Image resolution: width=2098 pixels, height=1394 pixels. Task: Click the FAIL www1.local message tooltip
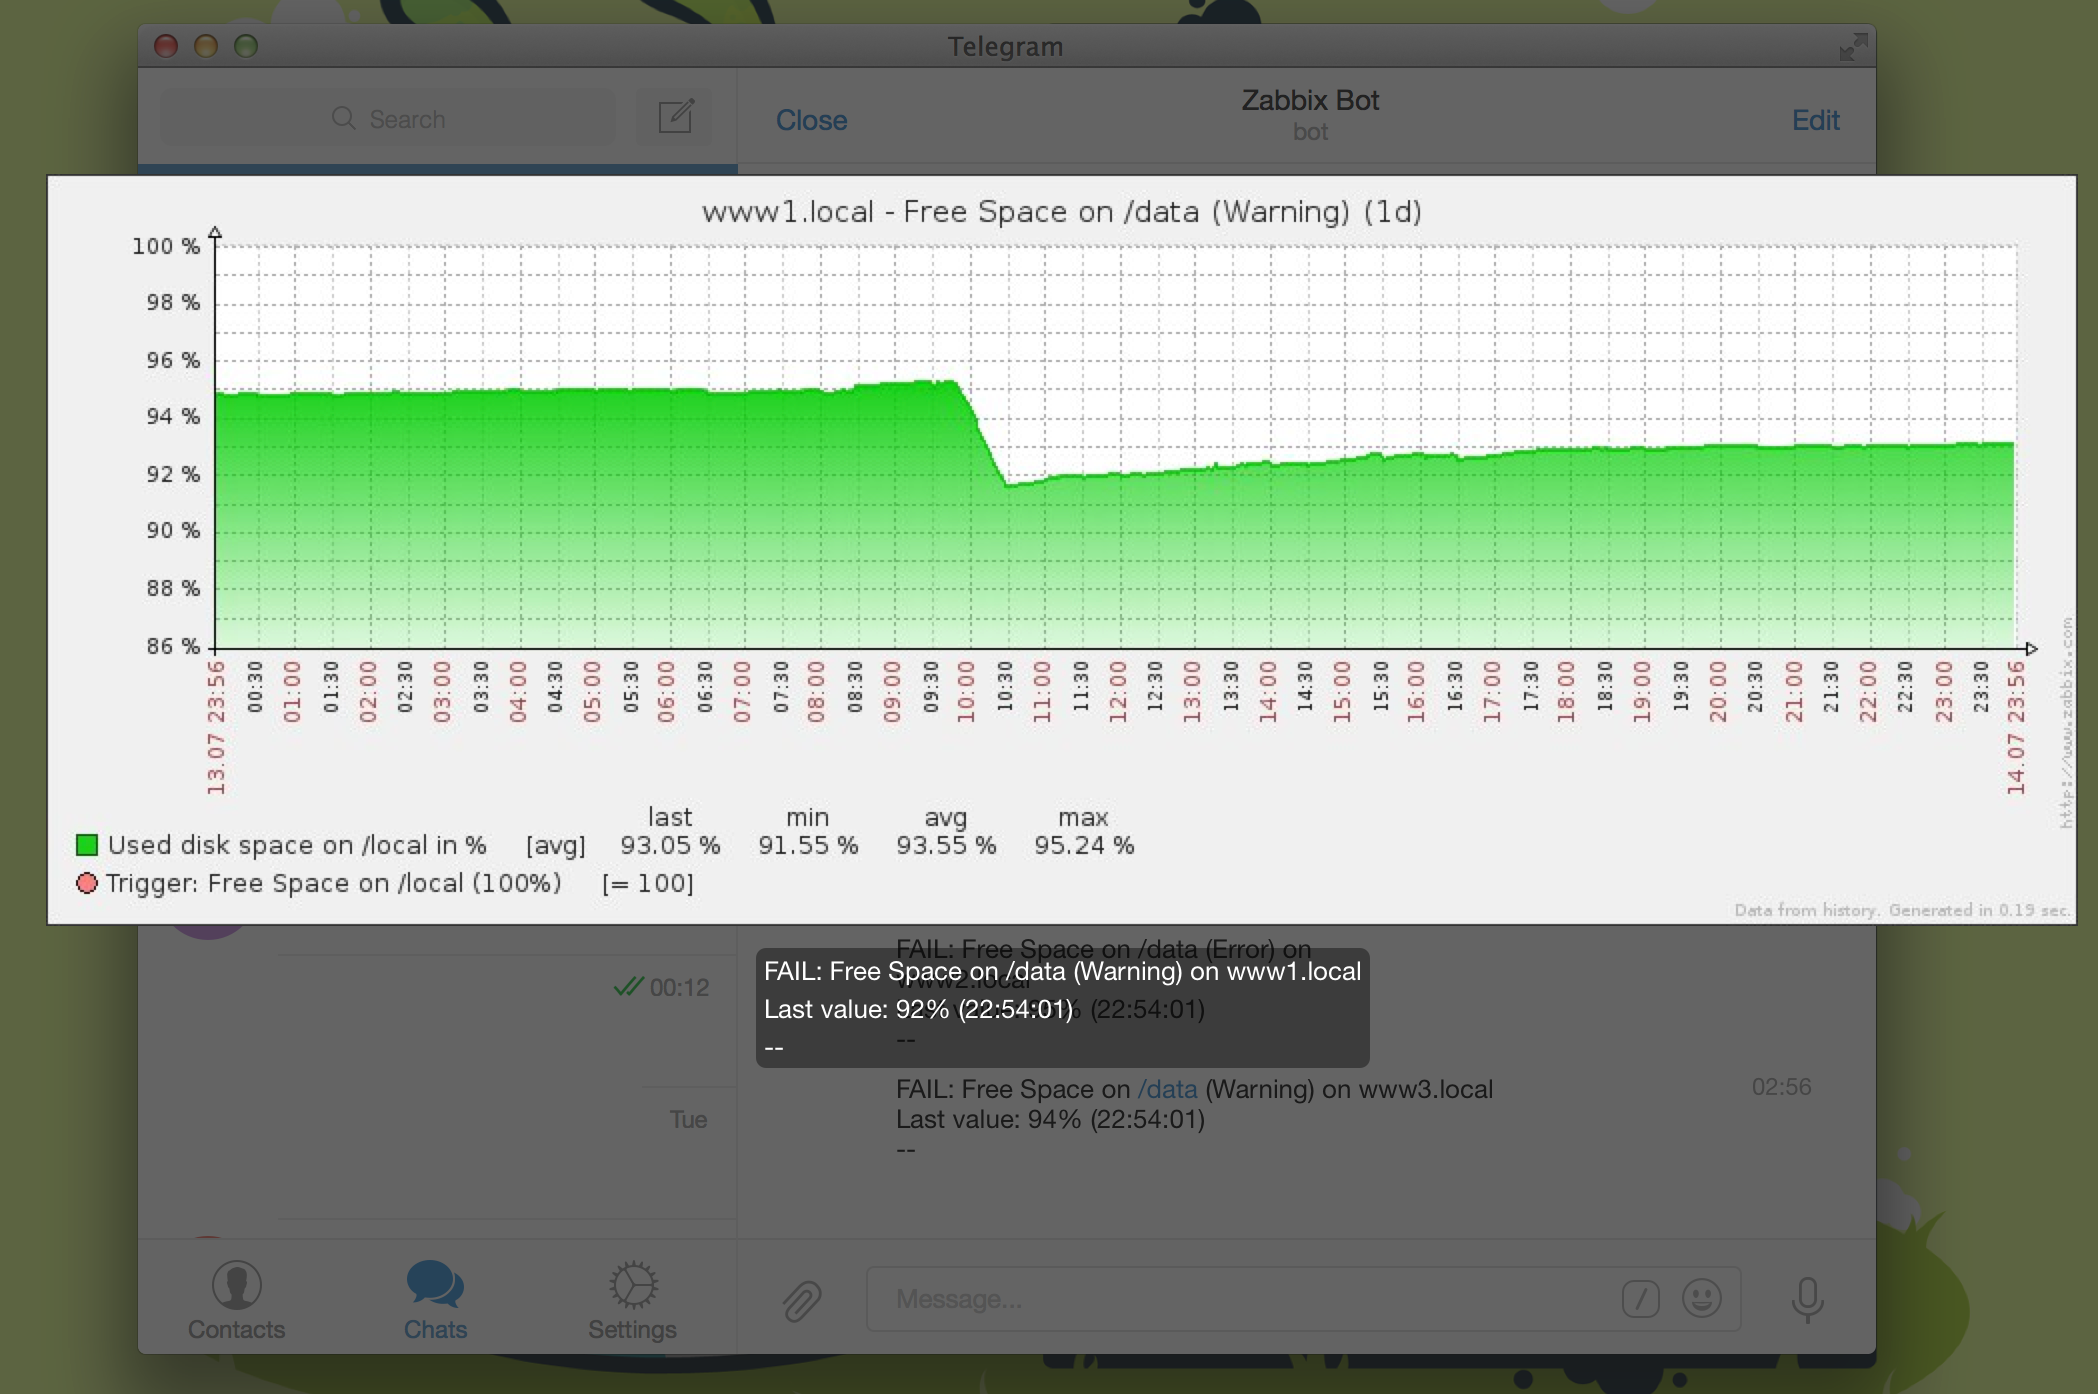pos(1061,1007)
